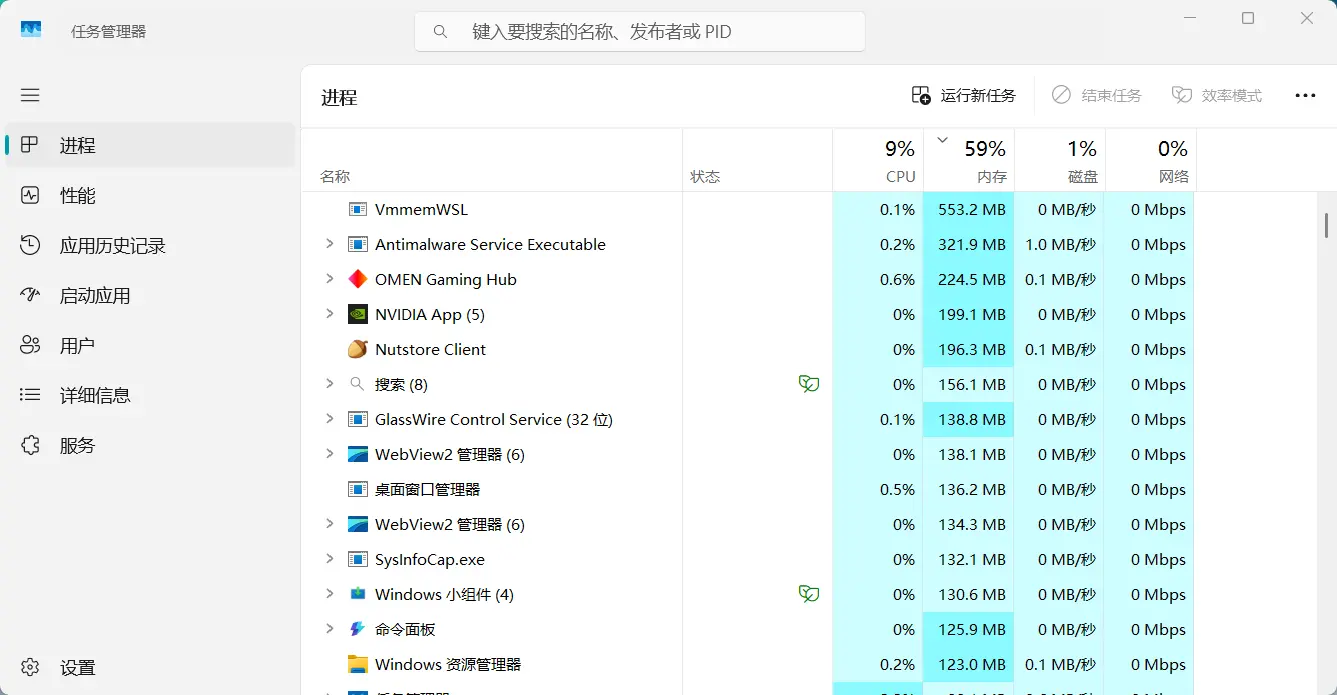Click 效率模式 button

click(x=1217, y=95)
